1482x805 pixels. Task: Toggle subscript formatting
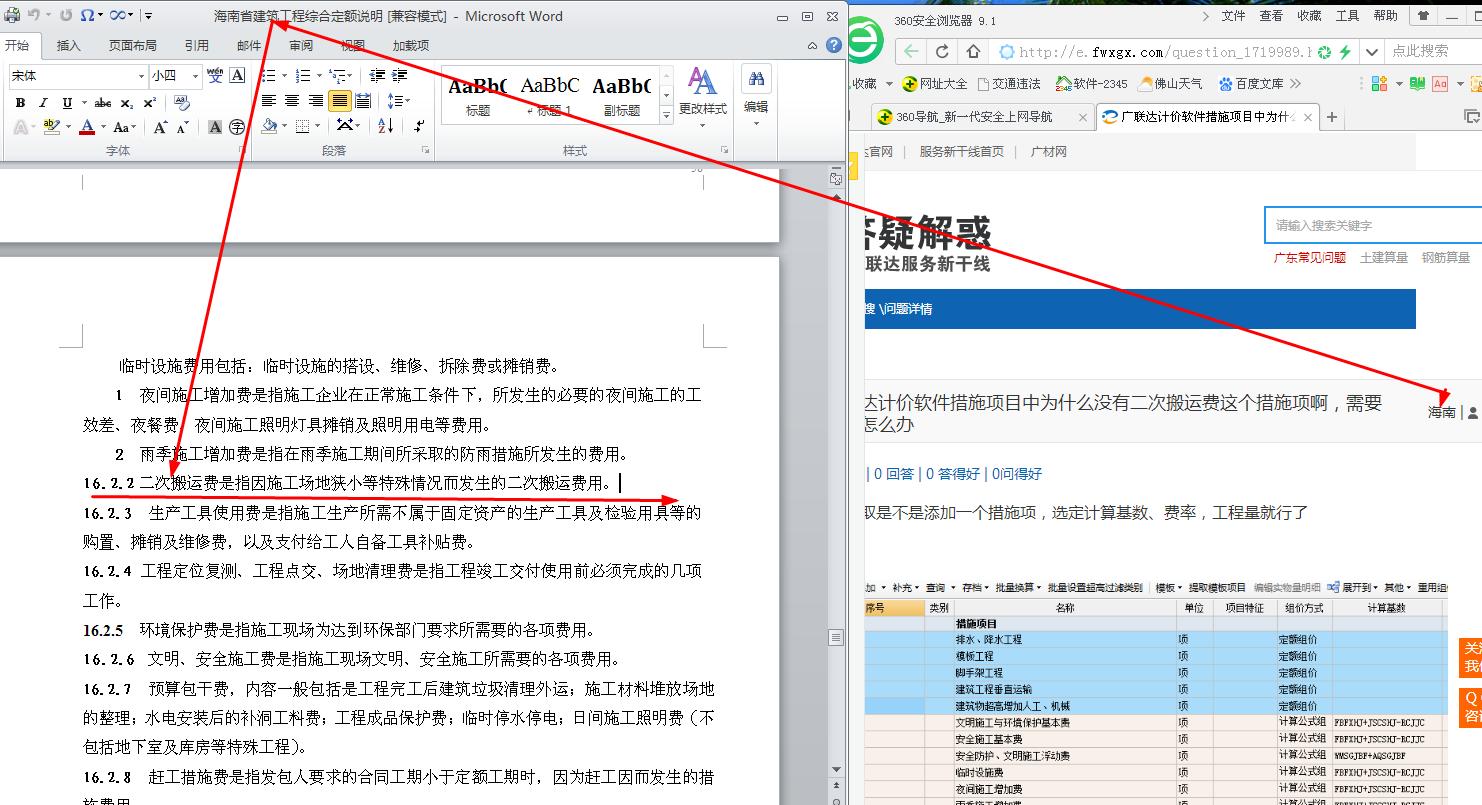point(127,103)
